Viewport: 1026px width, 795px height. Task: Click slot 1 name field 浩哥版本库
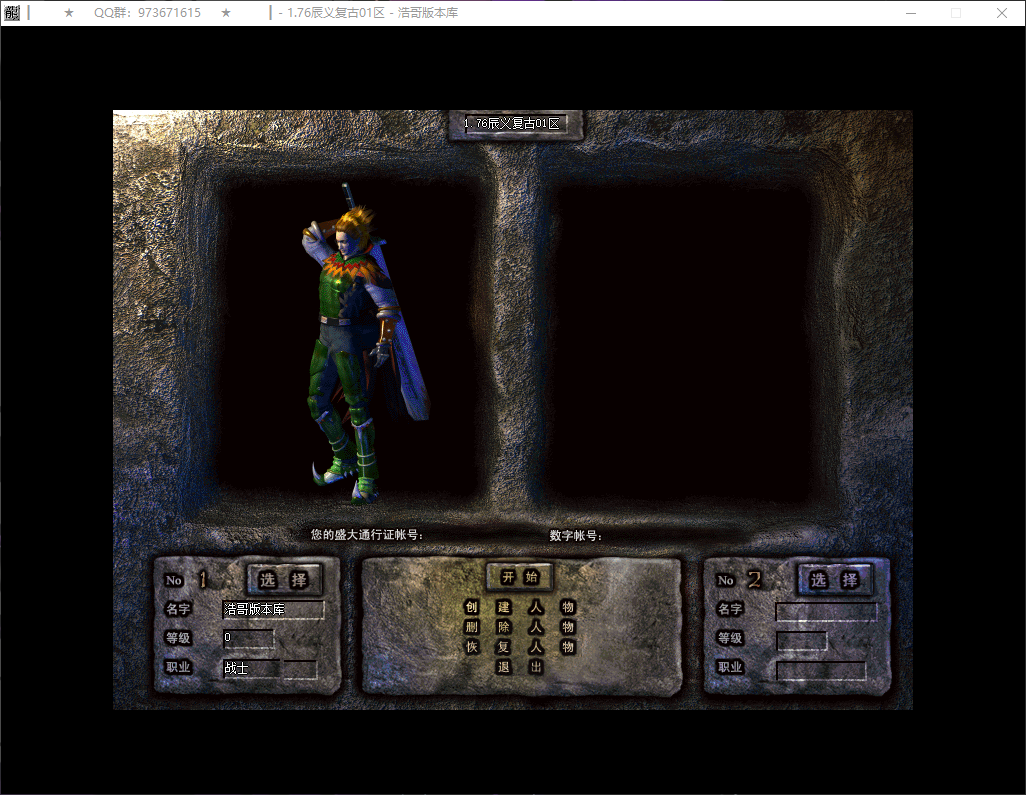(273, 609)
